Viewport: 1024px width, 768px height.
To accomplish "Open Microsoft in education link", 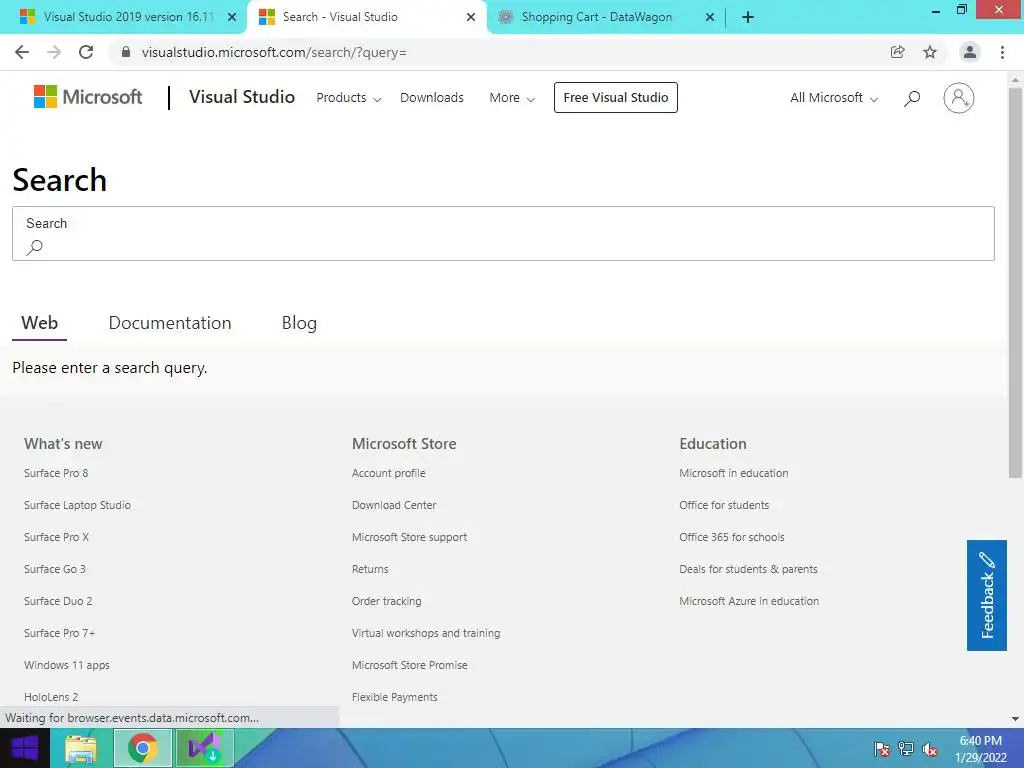I will pyautogui.click(x=733, y=473).
